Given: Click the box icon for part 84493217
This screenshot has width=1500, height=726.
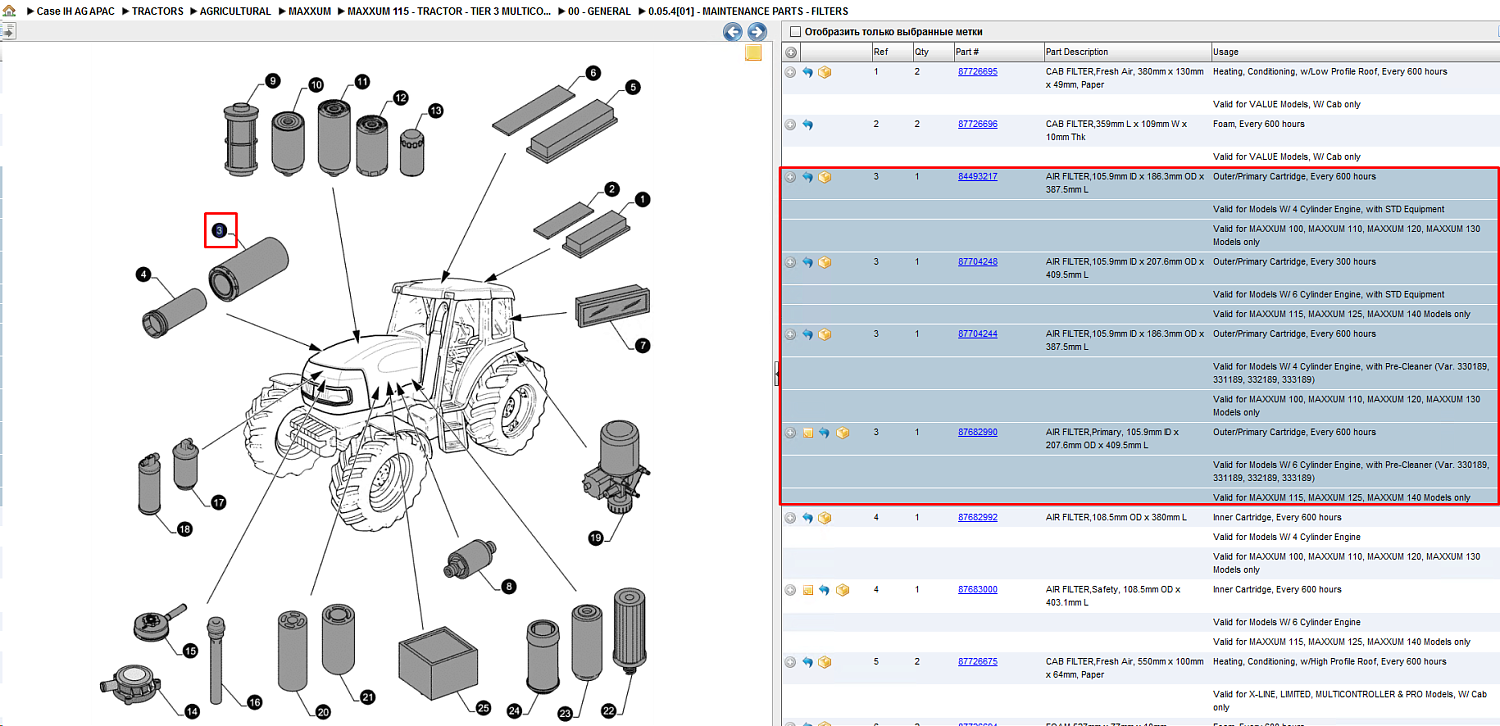Looking at the screenshot, I should tap(825, 177).
